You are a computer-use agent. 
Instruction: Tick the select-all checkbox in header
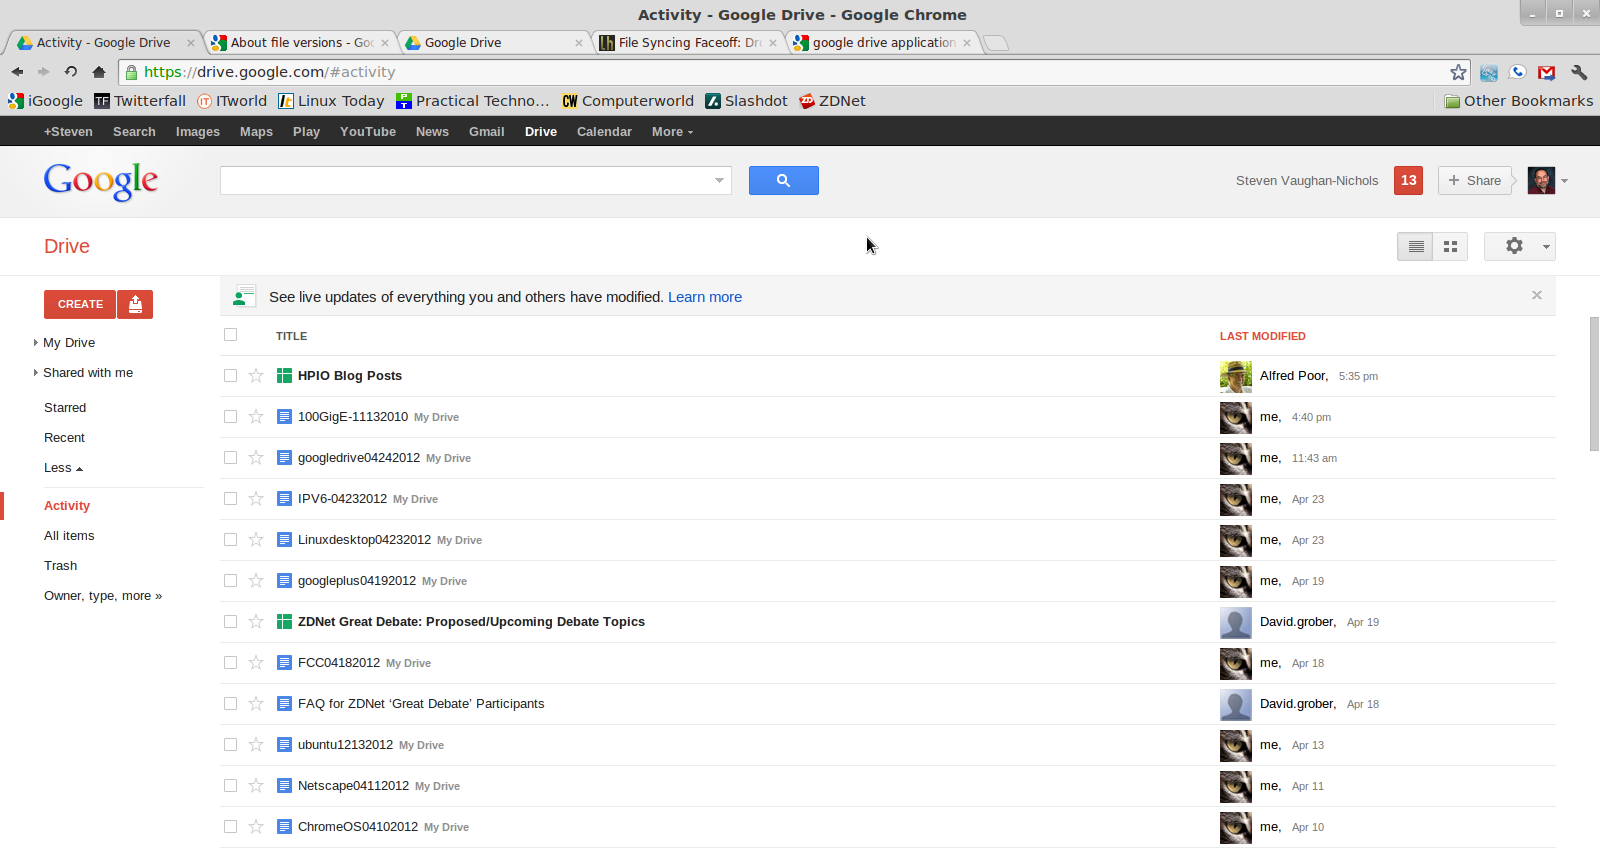(x=231, y=335)
